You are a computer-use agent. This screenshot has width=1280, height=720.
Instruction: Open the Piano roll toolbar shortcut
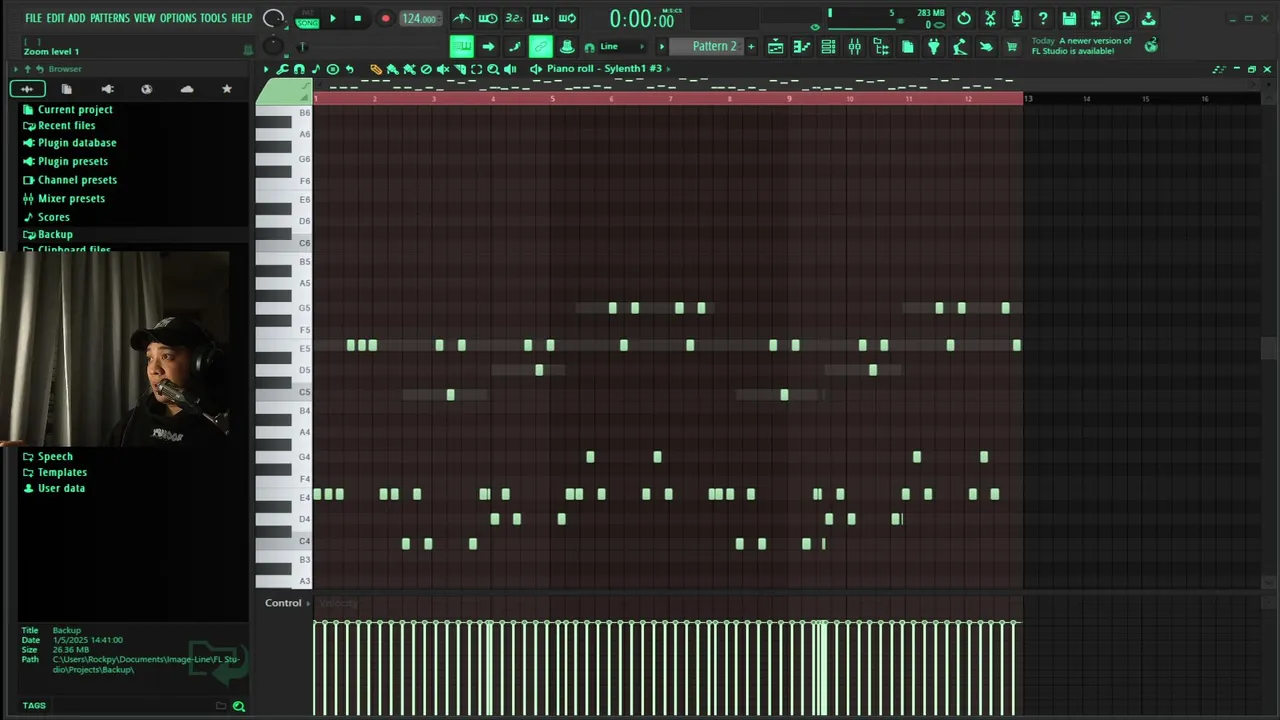802,47
